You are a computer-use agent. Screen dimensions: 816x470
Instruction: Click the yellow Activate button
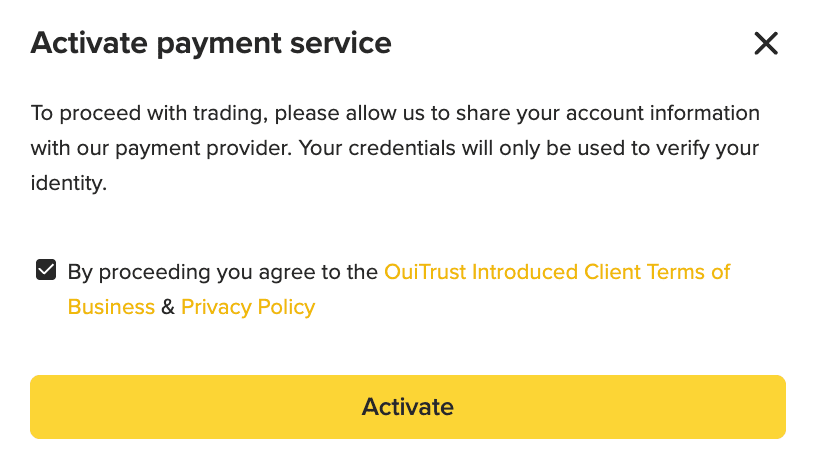(407, 407)
